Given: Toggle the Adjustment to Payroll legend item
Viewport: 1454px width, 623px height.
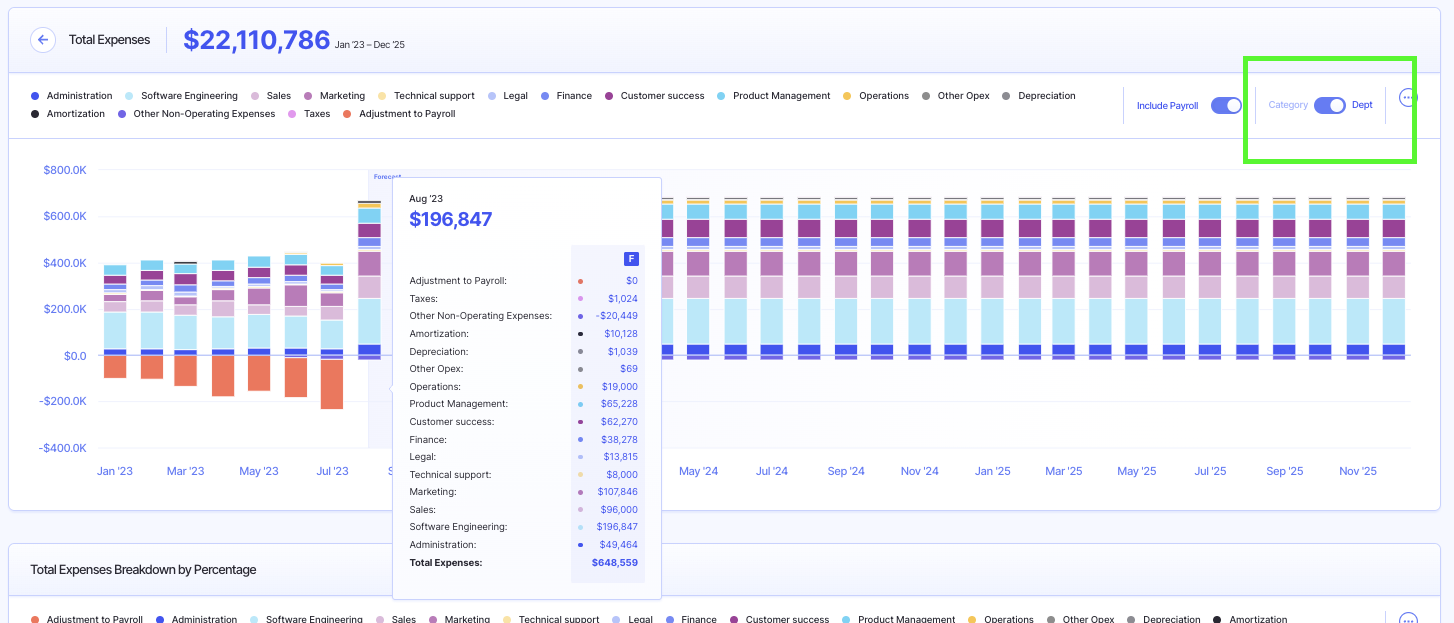Looking at the screenshot, I should click(x=406, y=114).
